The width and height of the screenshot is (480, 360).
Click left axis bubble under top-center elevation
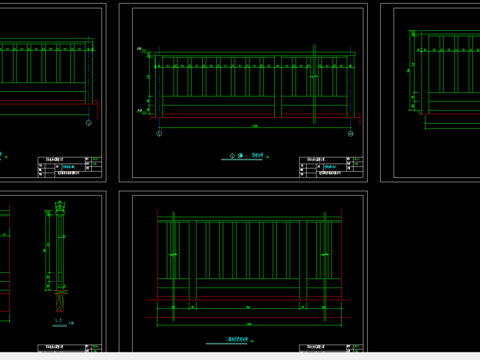pos(159,134)
